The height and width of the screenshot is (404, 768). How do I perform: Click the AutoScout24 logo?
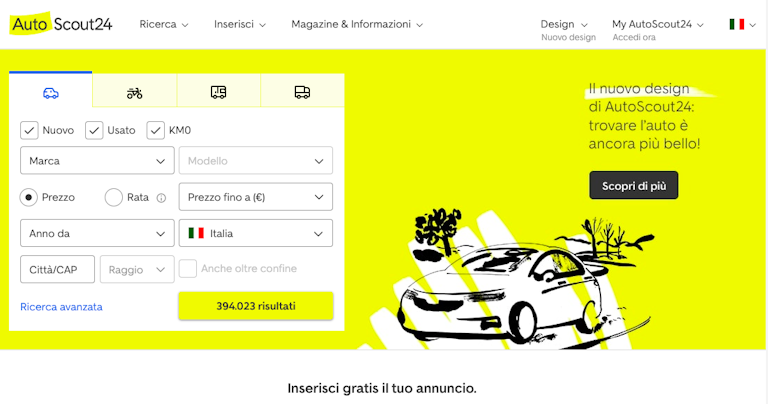(x=61, y=24)
